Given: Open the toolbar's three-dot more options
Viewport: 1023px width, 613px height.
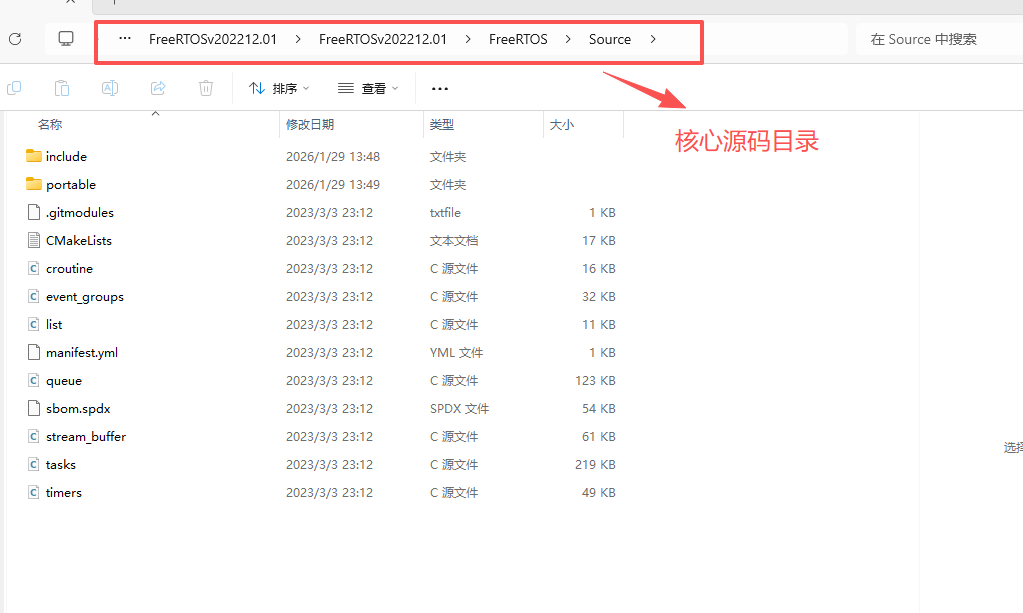Looking at the screenshot, I should [439, 89].
